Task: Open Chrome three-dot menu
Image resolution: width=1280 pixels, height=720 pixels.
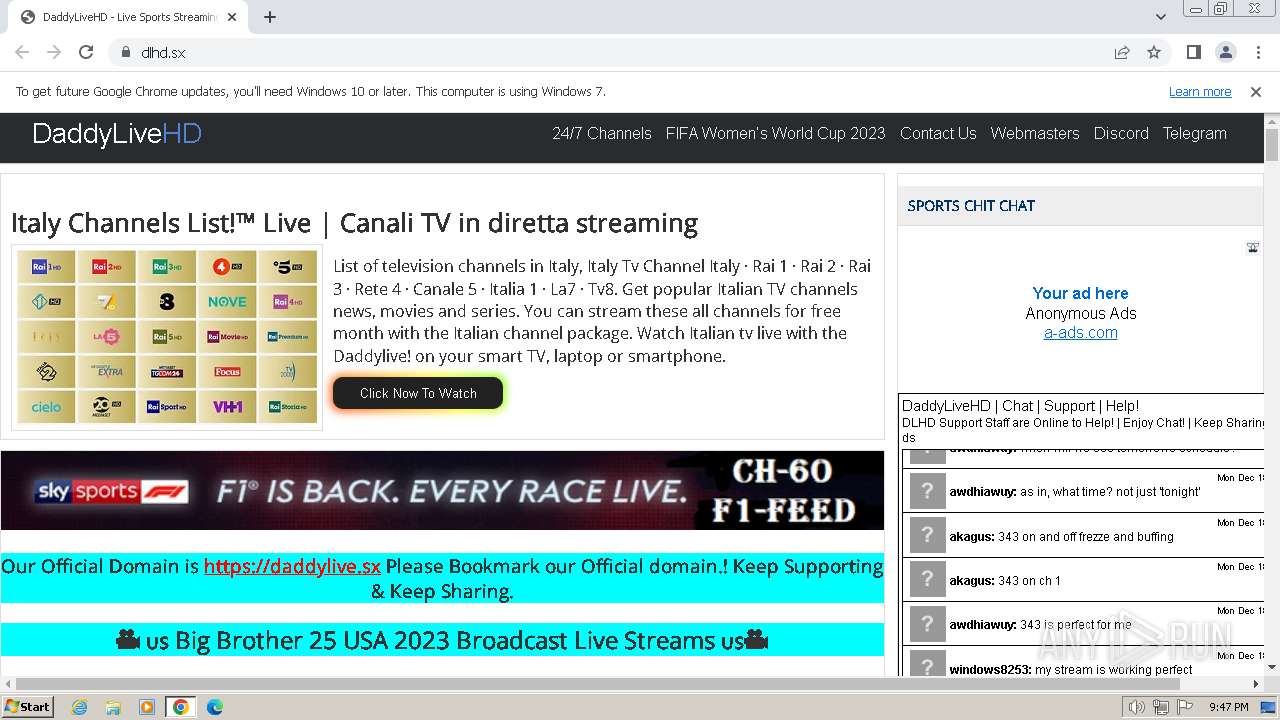Action: click(x=1257, y=52)
